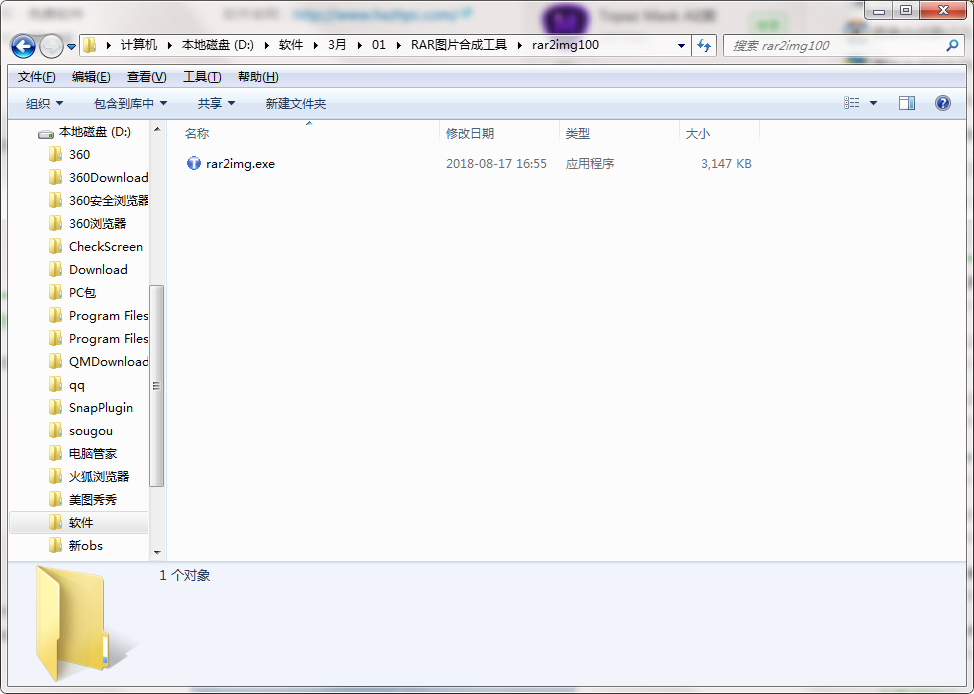Select the SnapPlugin folder
This screenshot has height=694, width=974.
[101, 408]
